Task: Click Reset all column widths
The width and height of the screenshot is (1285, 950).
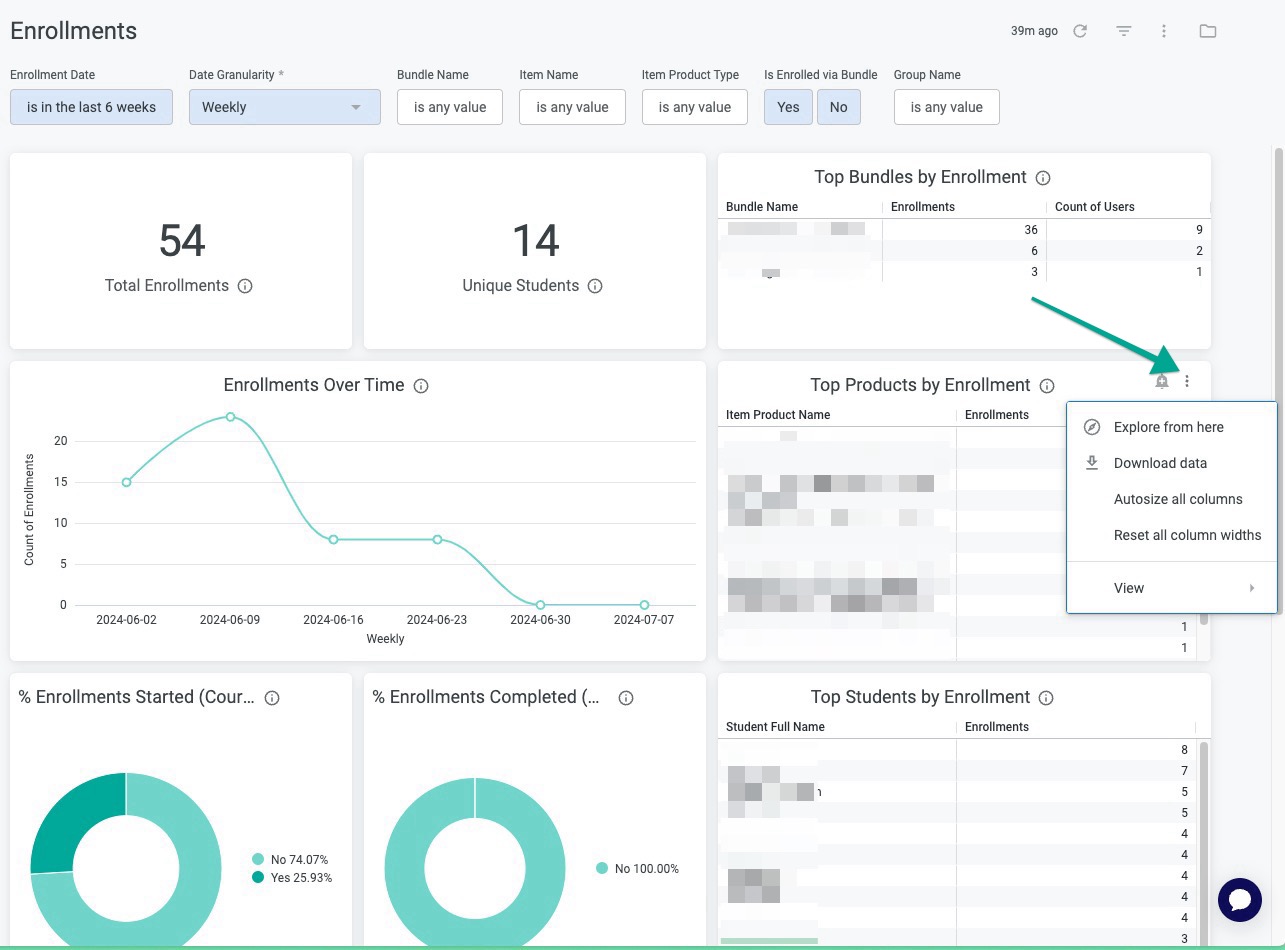Action: [x=1188, y=535]
